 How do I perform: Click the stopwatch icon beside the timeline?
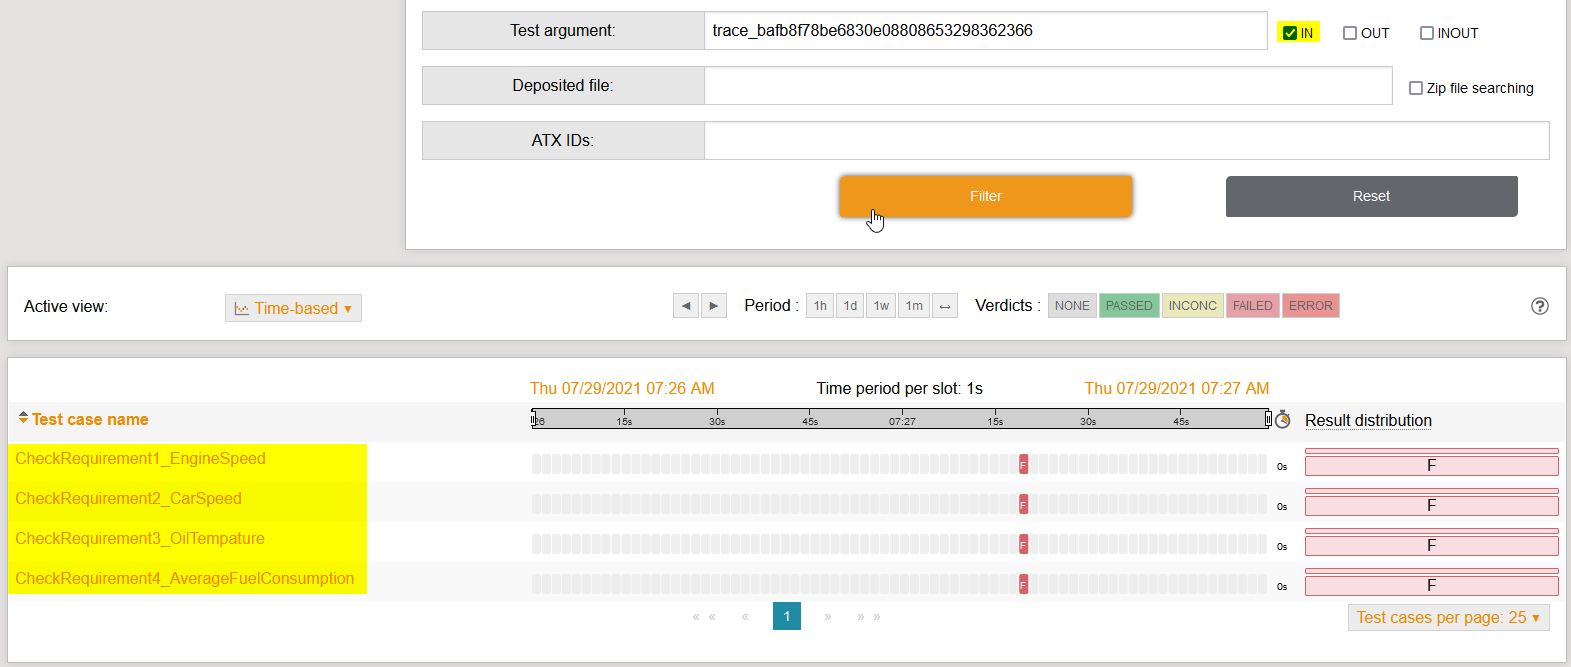tap(1282, 420)
